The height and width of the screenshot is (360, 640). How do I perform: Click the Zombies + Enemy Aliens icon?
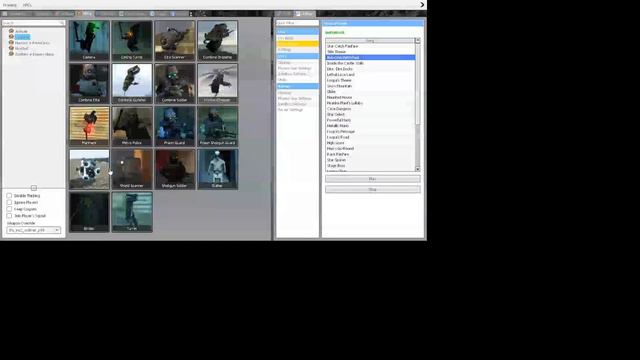11,54
